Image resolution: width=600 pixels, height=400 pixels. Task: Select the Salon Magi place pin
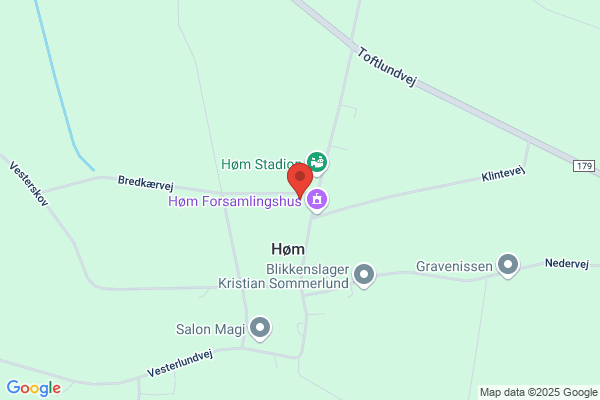point(260,328)
